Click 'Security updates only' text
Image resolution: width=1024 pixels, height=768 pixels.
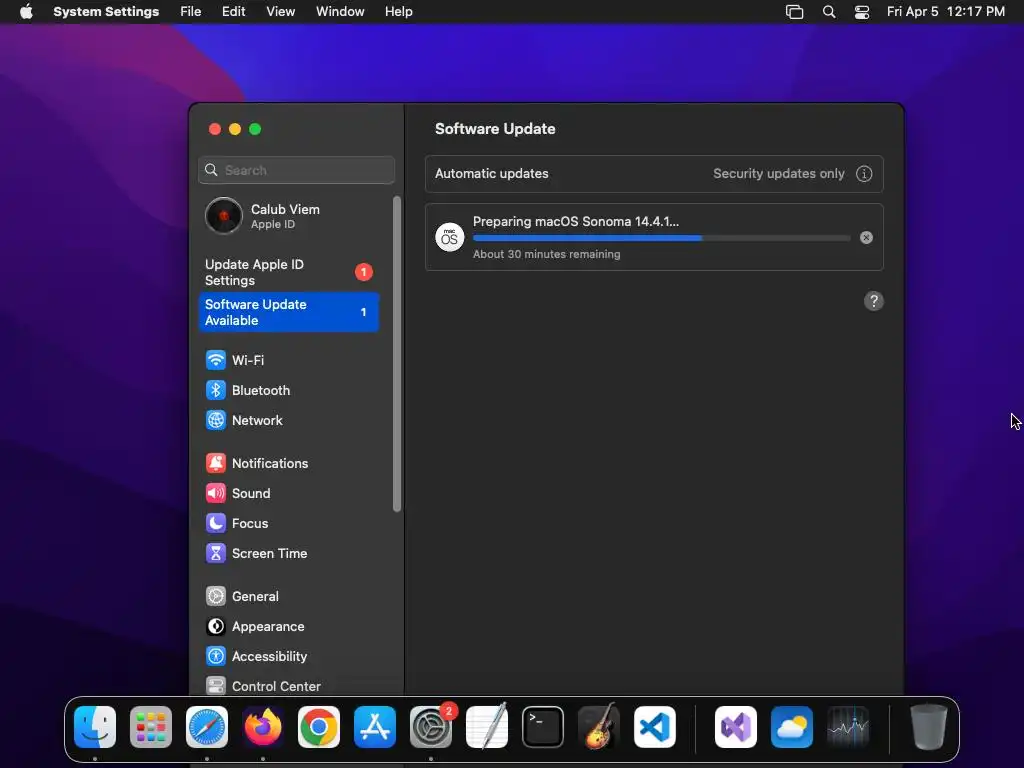(778, 174)
